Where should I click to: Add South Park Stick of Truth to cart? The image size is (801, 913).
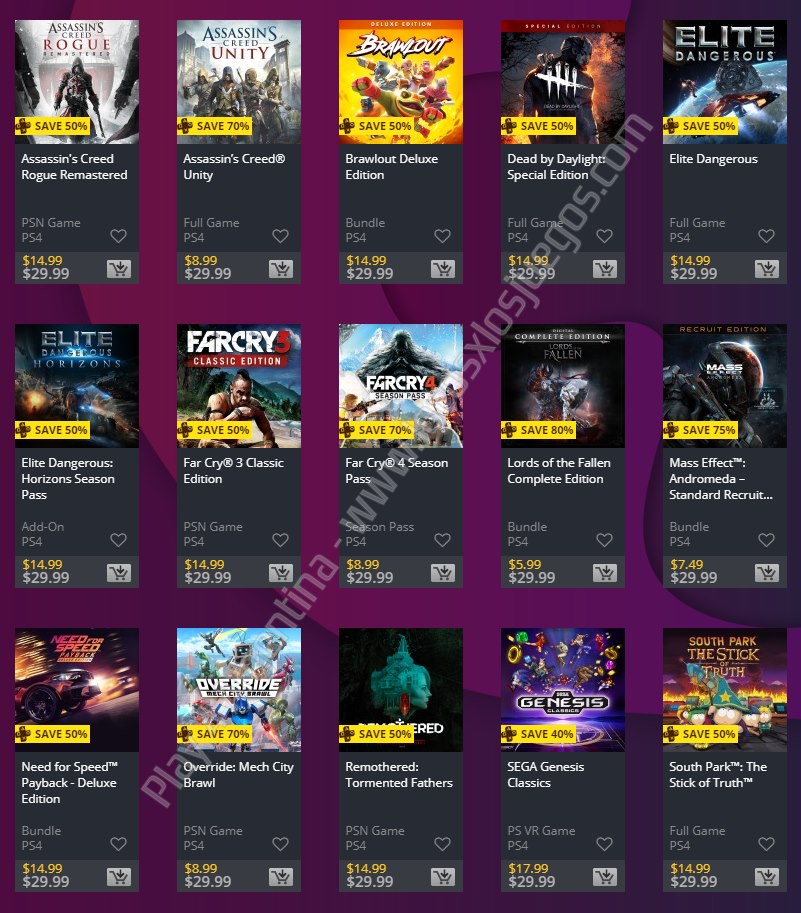767,876
